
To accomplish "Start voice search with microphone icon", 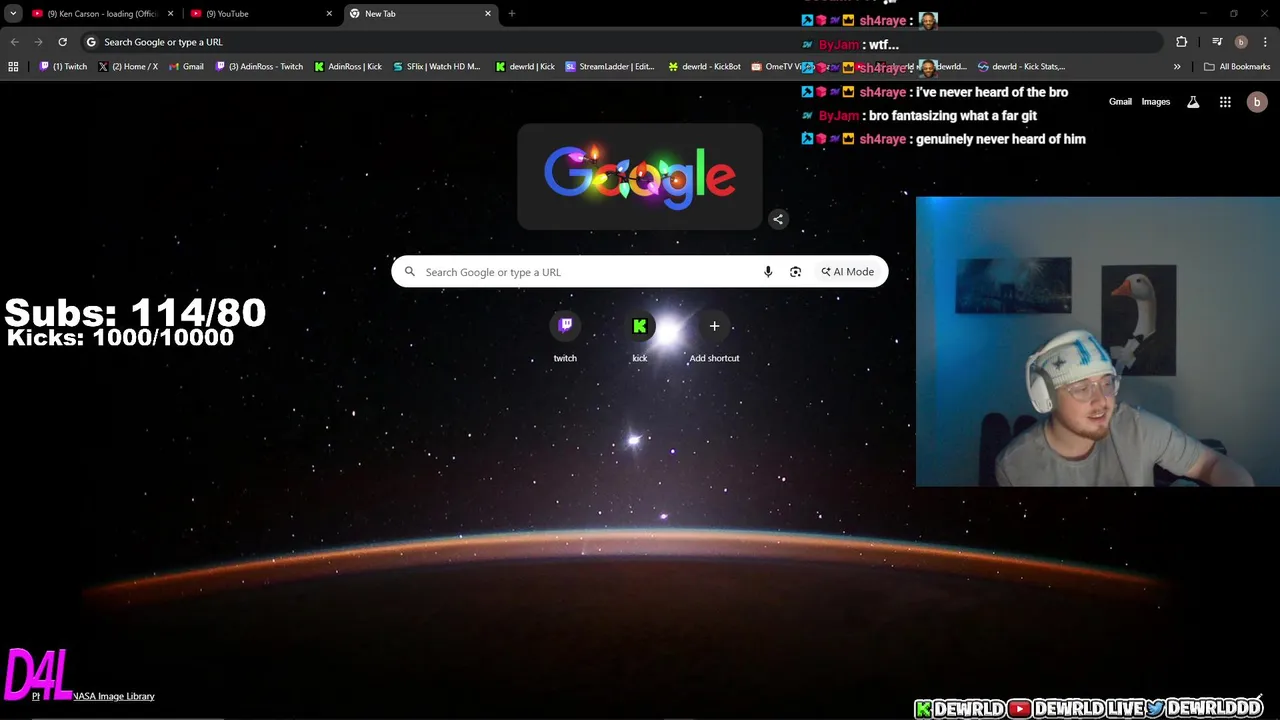I will pyautogui.click(x=768, y=272).
